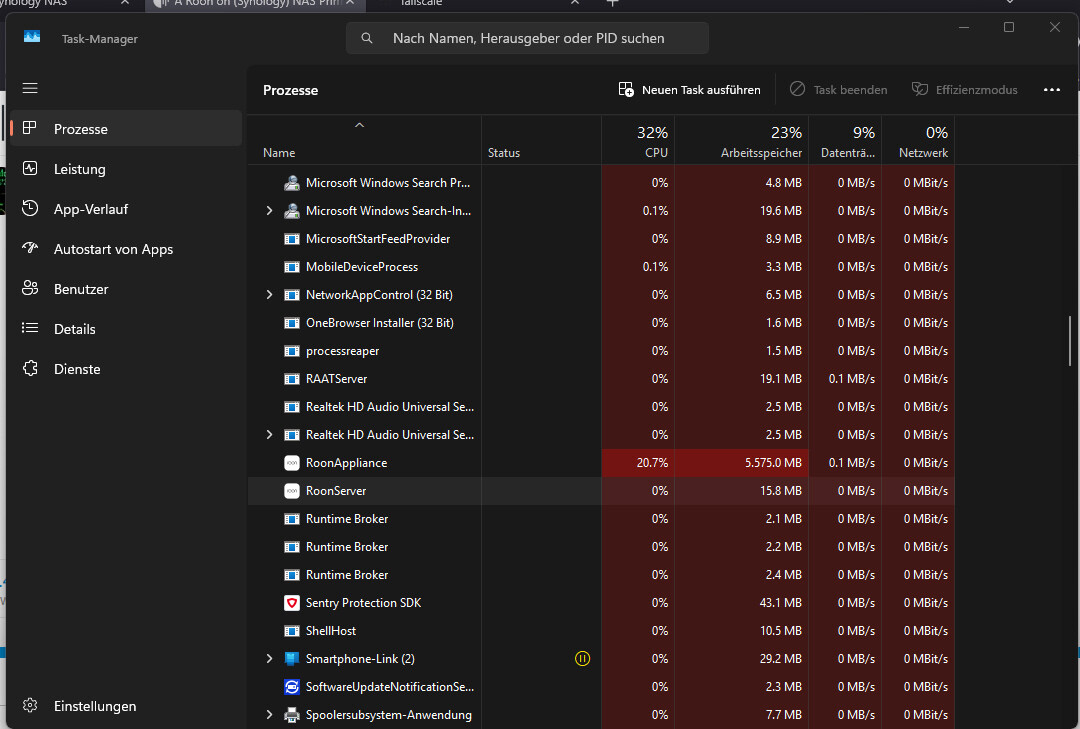This screenshot has height=729, width=1080.
Task: Expand the NetworkAppControl (32 Bit) group
Action: (269, 295)
